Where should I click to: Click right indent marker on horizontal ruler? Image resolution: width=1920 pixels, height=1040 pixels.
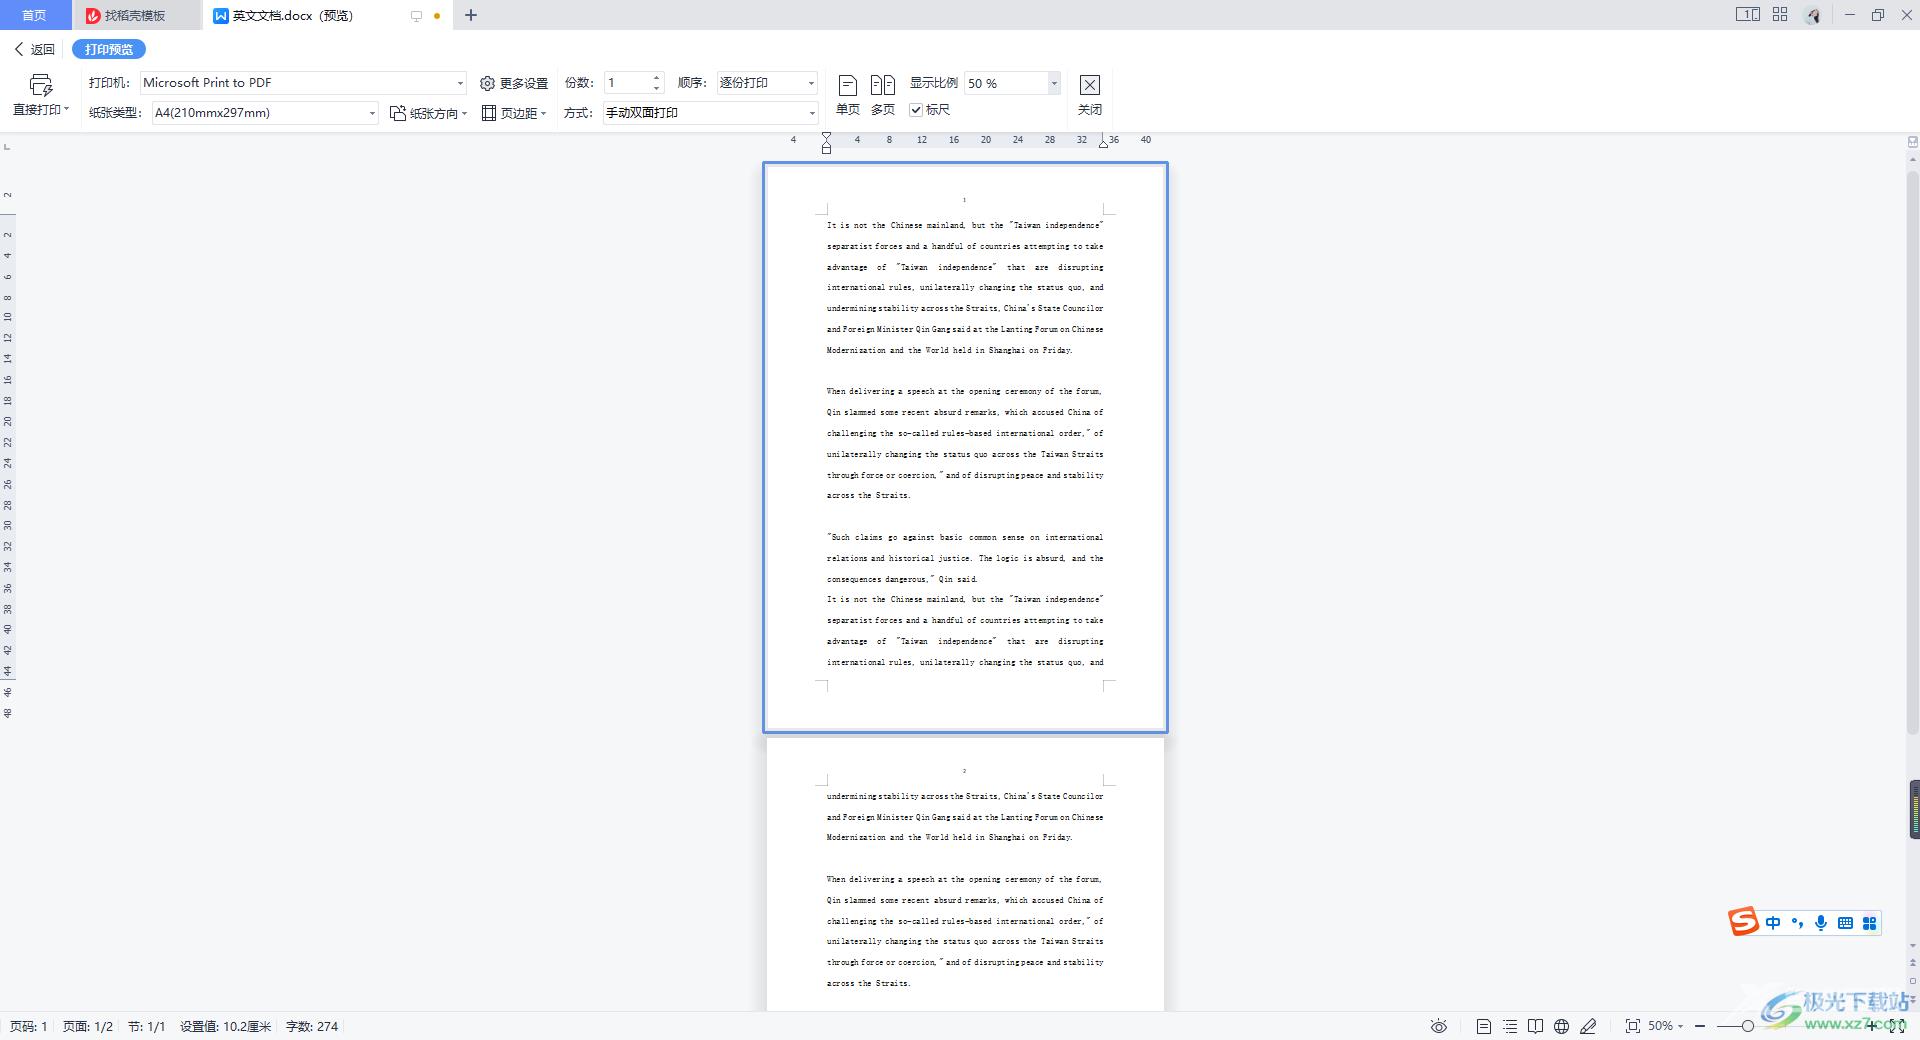click(1103, 143)
